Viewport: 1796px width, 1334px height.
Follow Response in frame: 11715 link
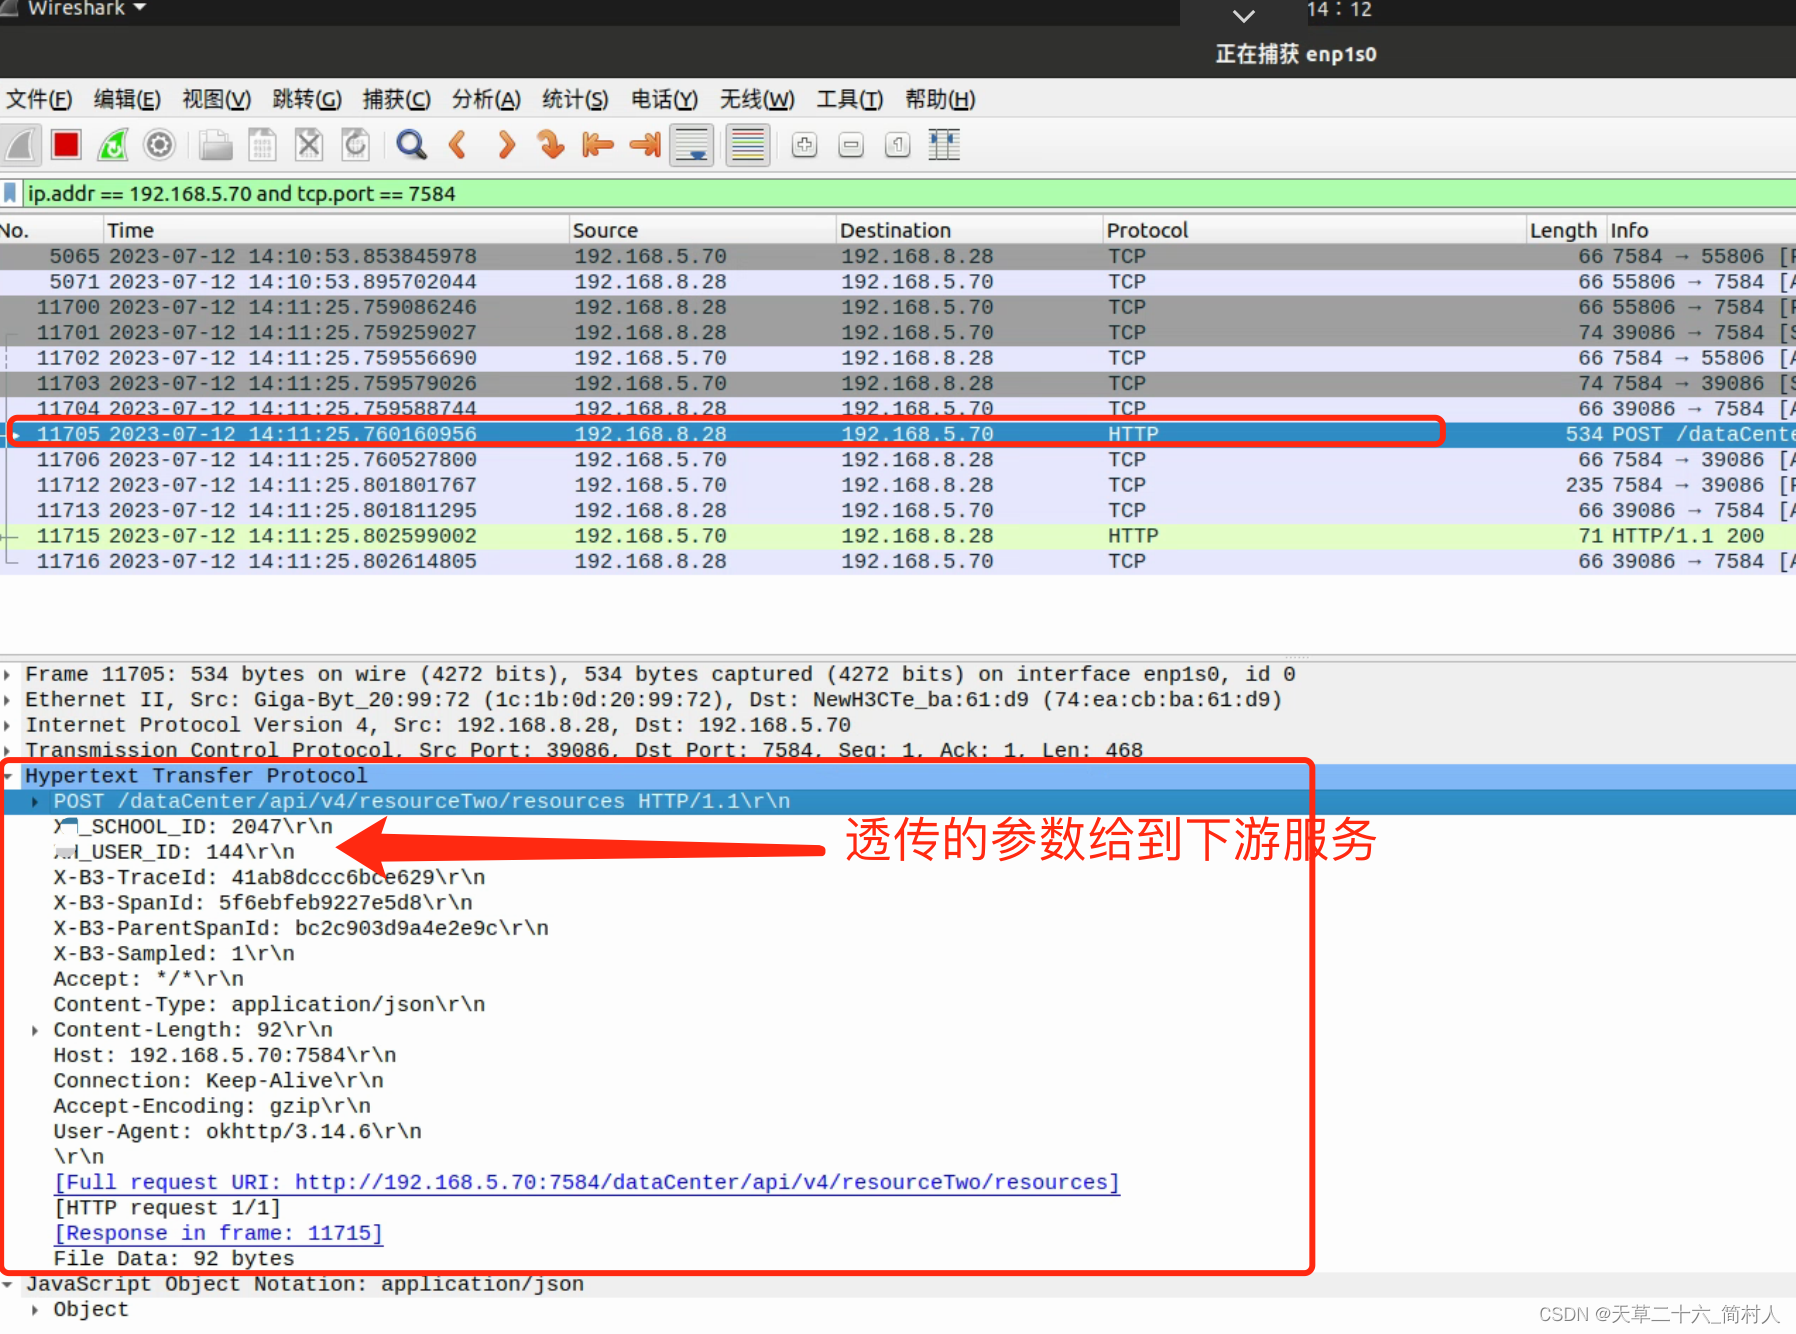(218, 1234)
